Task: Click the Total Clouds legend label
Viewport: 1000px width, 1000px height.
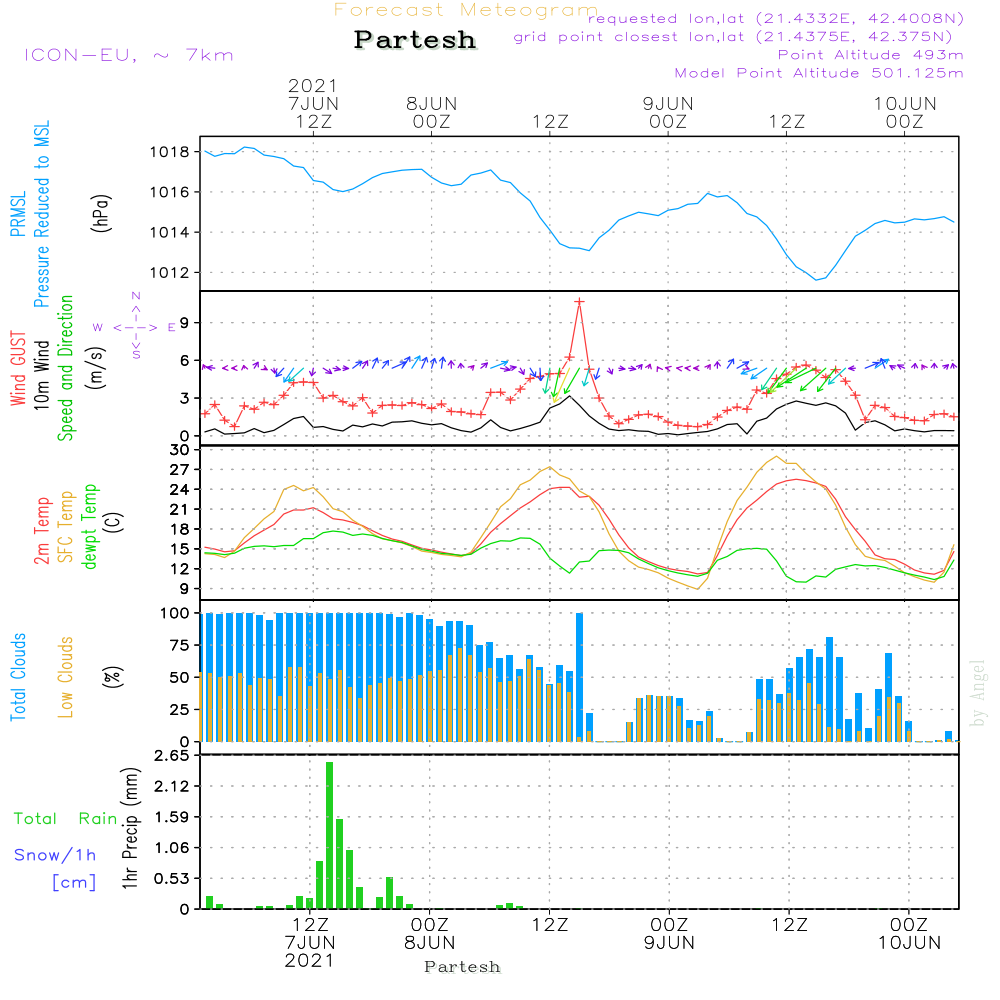Action: (18, 677)
